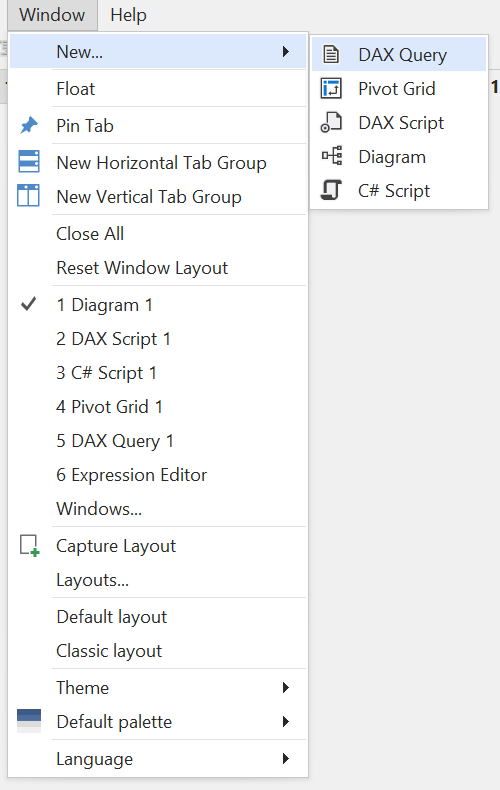500x790 pixels.
Task: Click the DAX Query document icon
Action: (x=331, y=54)
